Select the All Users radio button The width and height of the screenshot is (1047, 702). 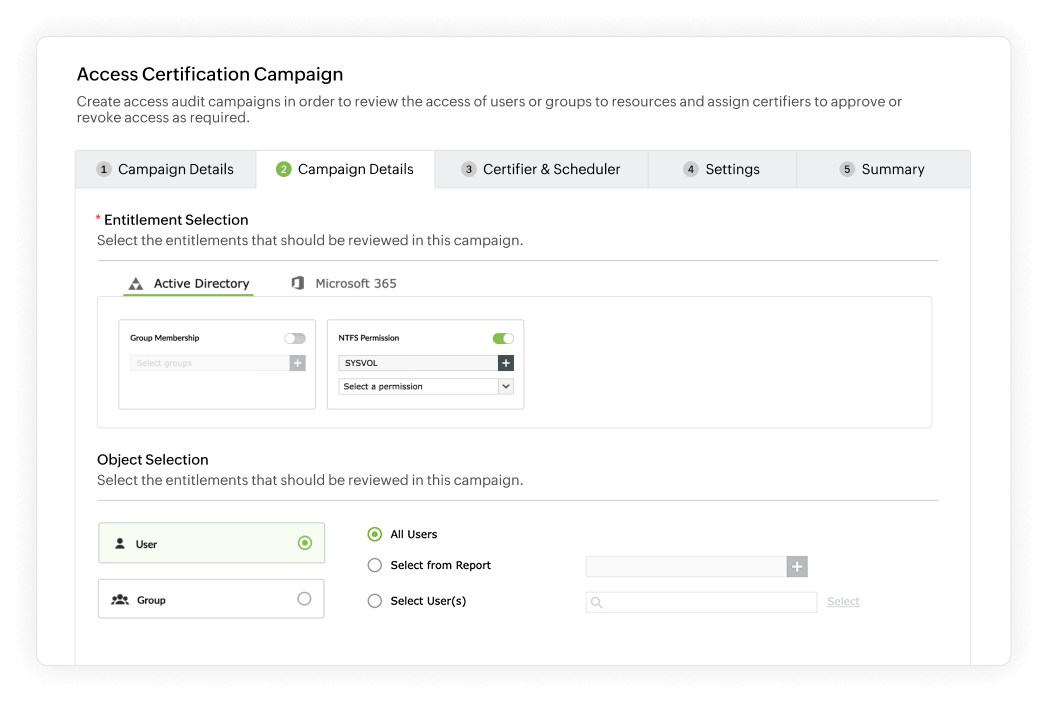coord(375,534)
